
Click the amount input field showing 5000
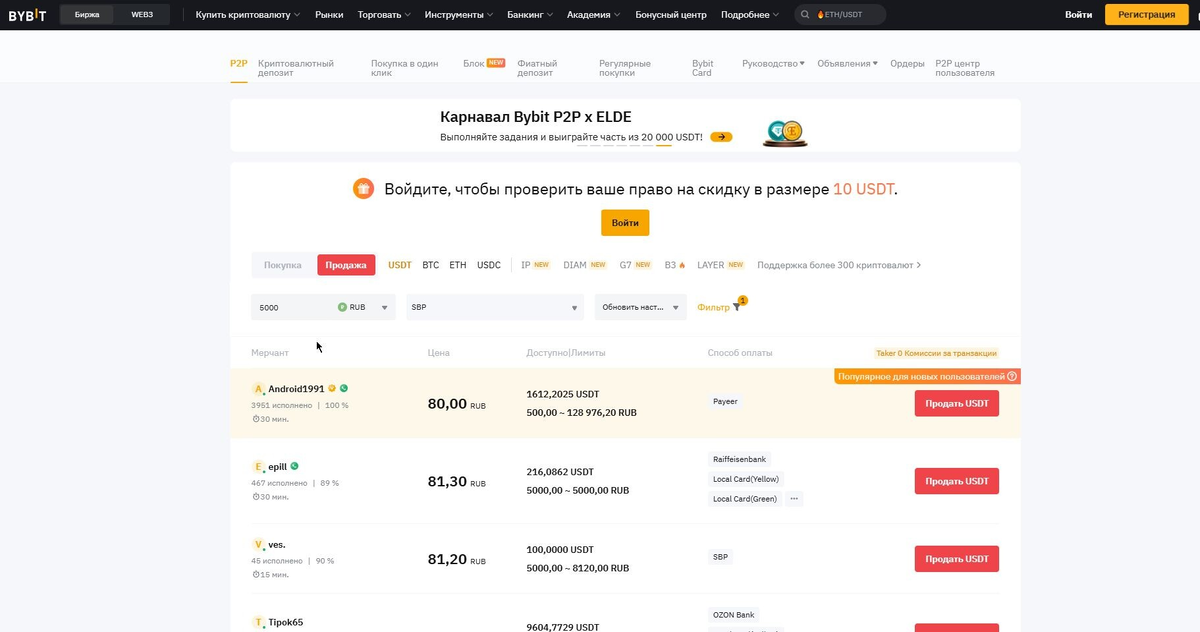(292, 307)
